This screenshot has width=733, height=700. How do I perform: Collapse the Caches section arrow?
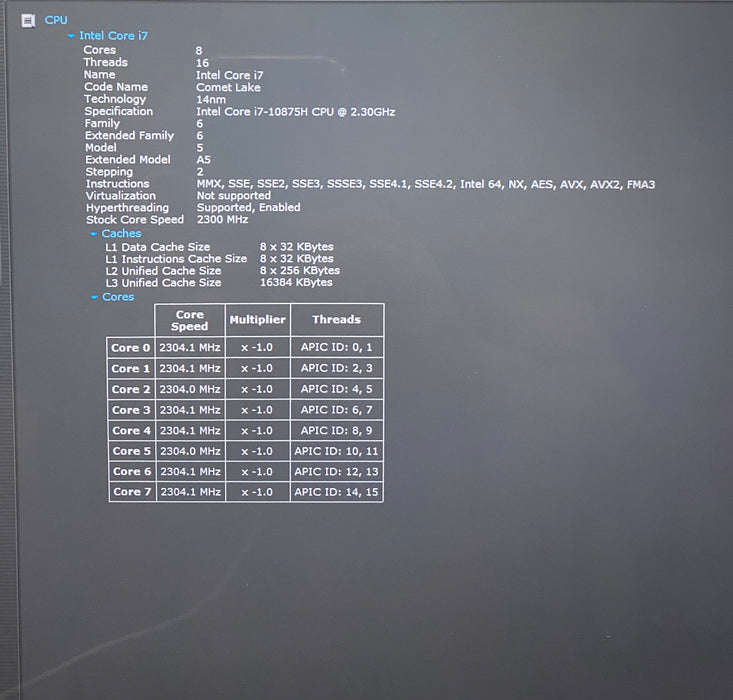(93, 233)
